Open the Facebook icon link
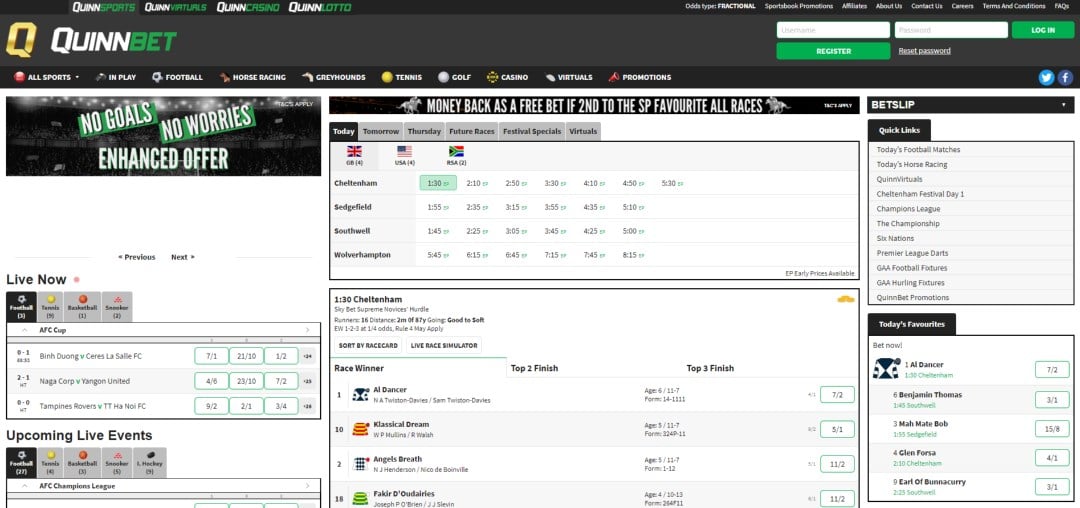The image size is (1080, 508). [1065, 78]
